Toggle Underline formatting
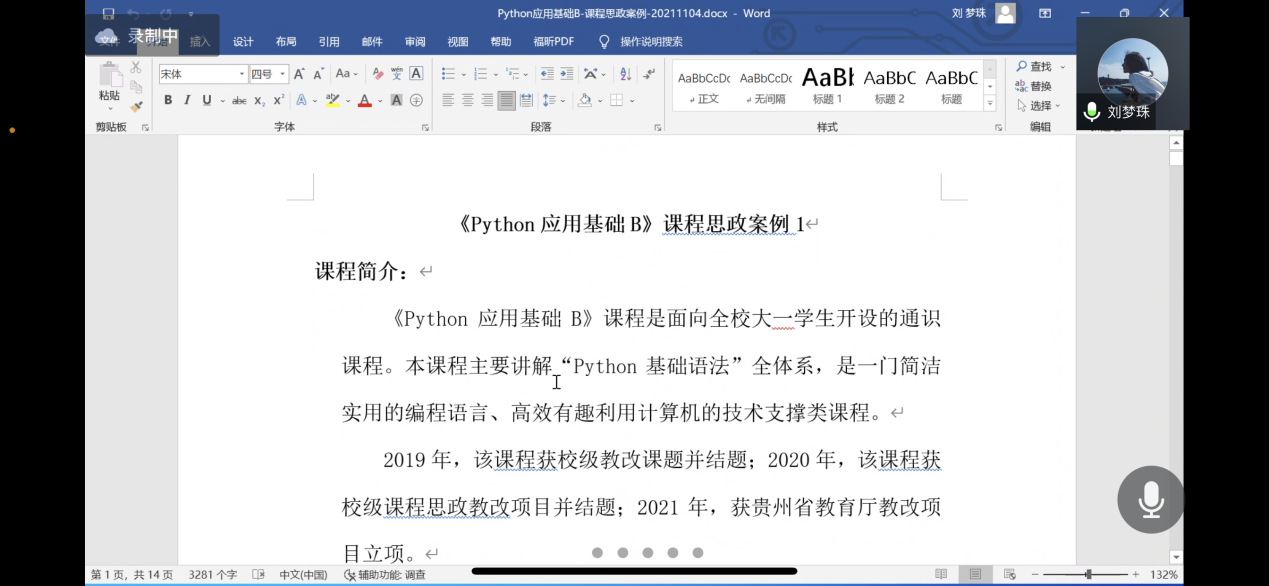 pyautogui.click(x=206, y=100)
